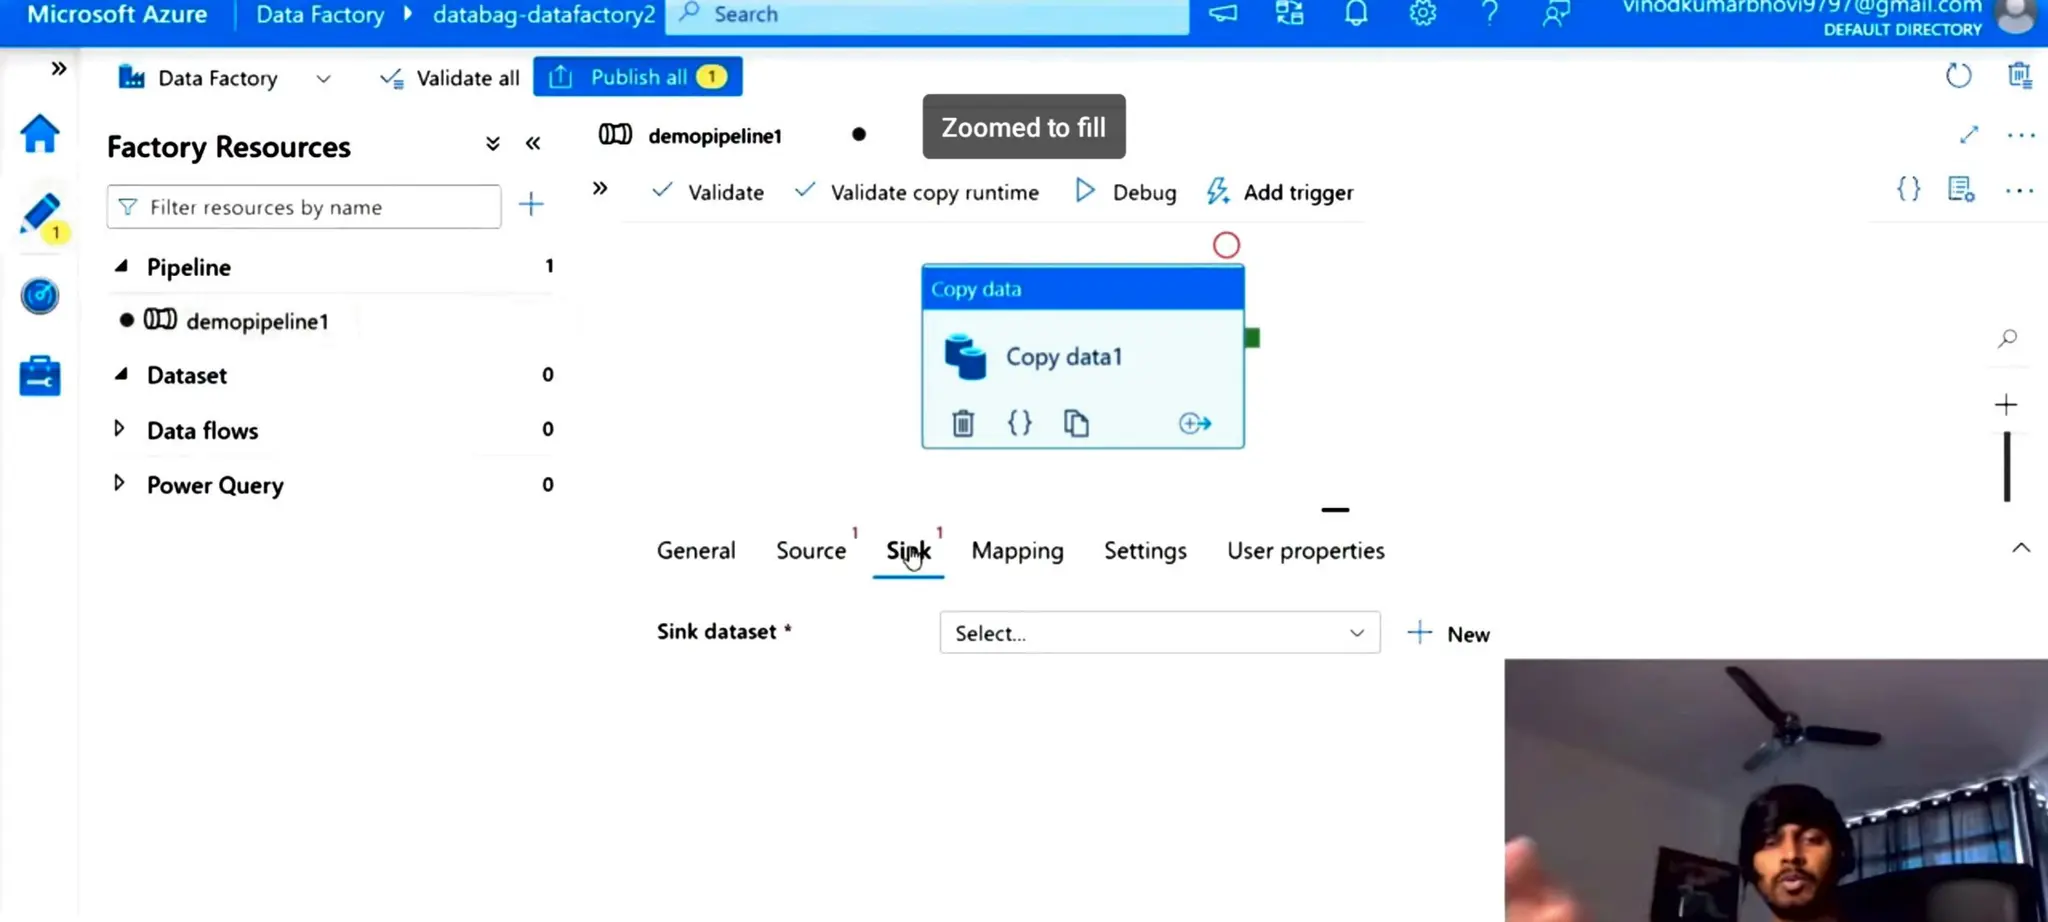Switch Data Factory icon in header
This screenshot has height=922, width=2048.
point(1290,13)
